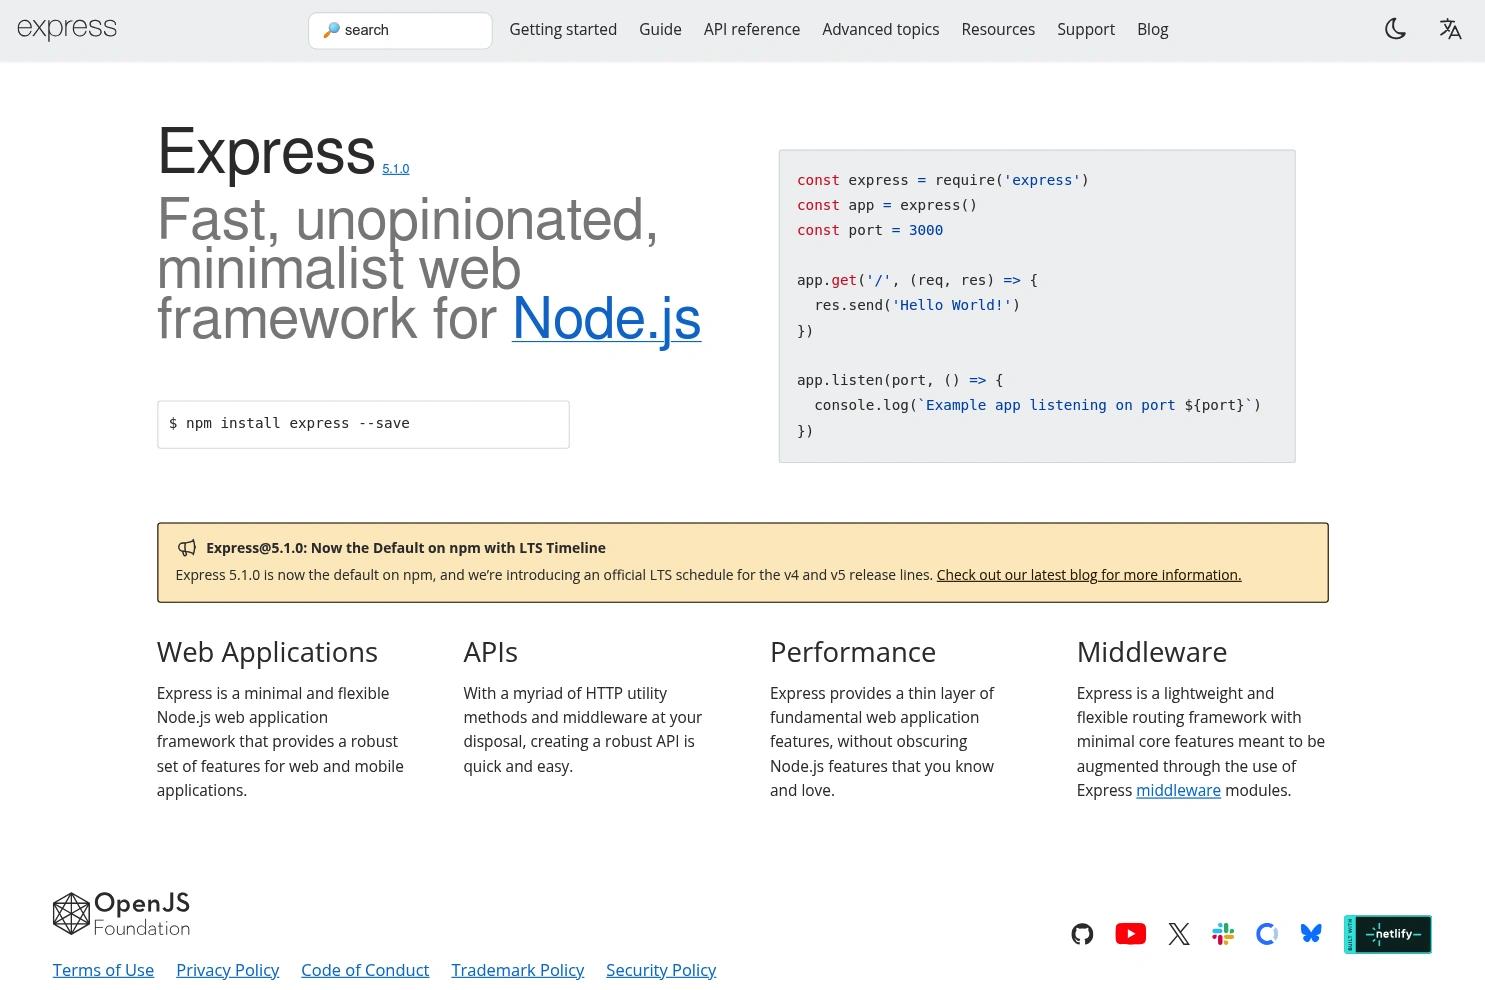Viewport: 1485px width, 990px height.
Task: Click the announcement title about Express@5.1.0
Action: [406, 548]
